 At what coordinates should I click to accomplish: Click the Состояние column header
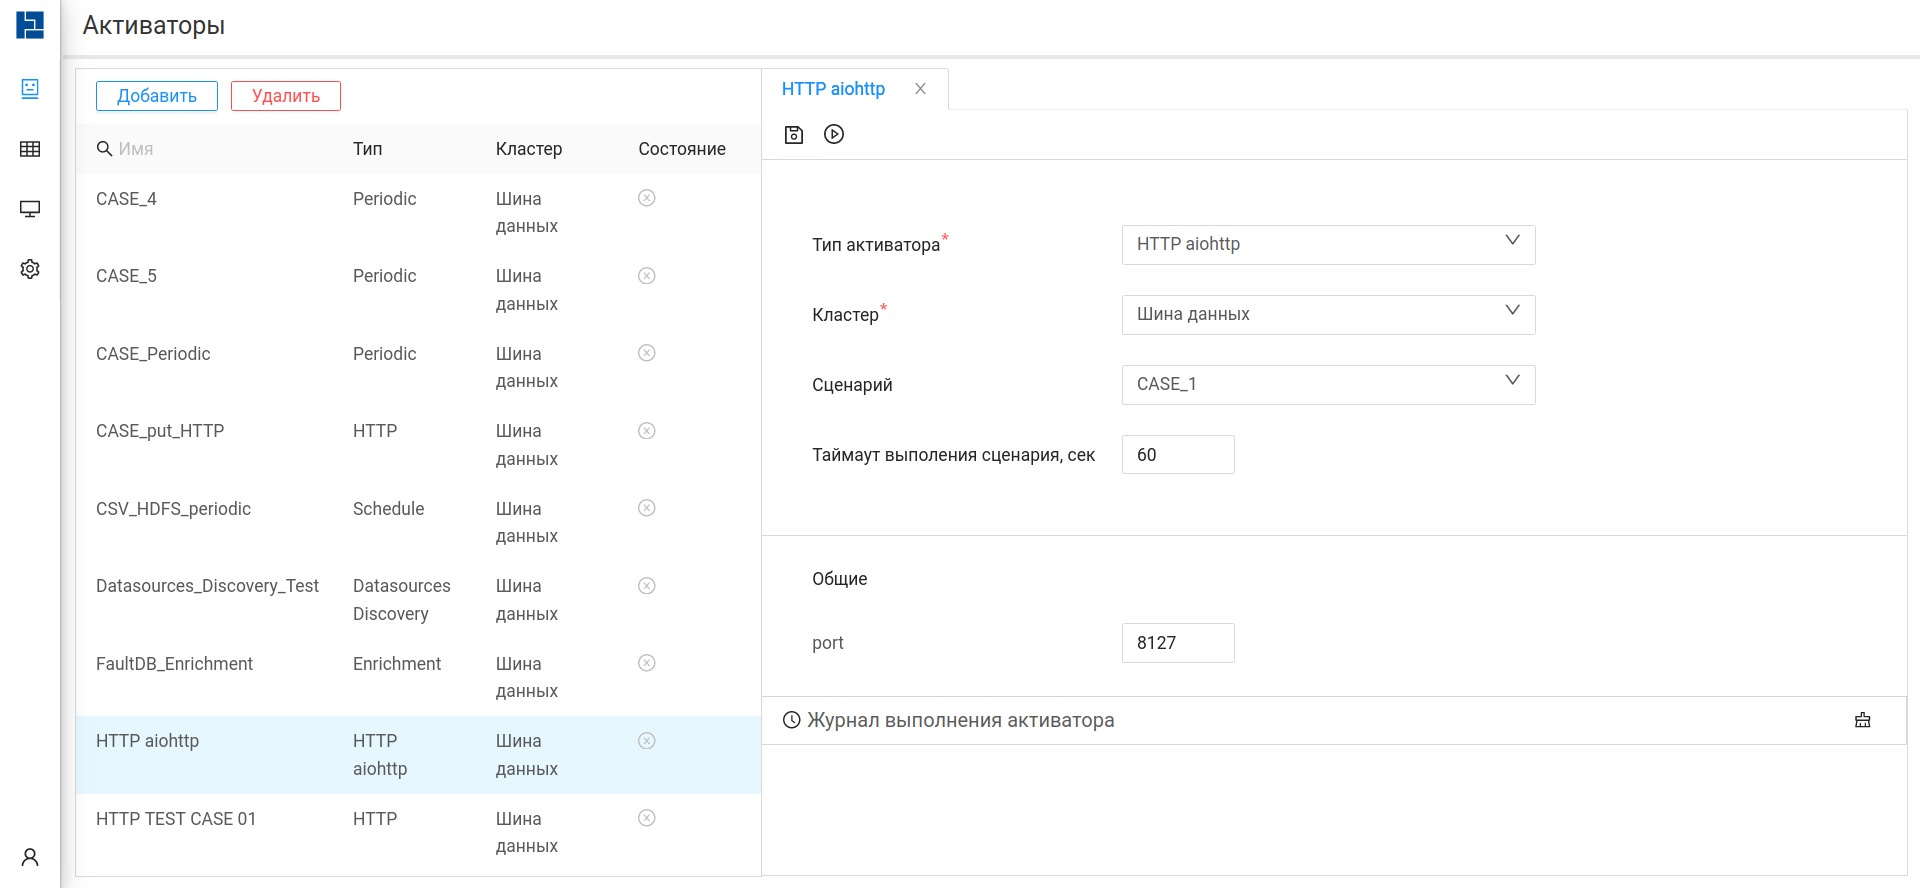point(682,149)
